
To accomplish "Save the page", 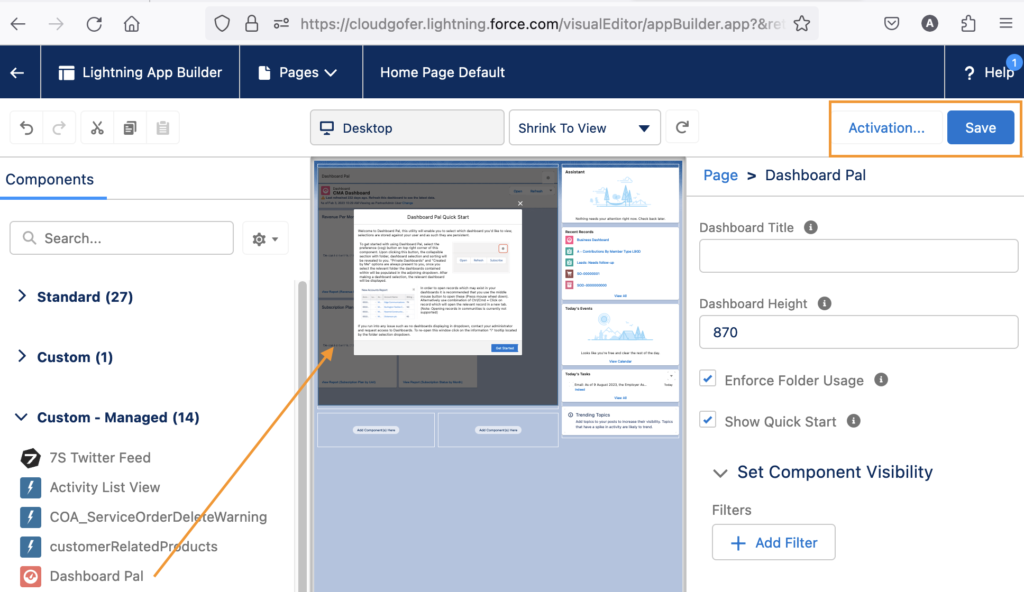I will 980,128.
